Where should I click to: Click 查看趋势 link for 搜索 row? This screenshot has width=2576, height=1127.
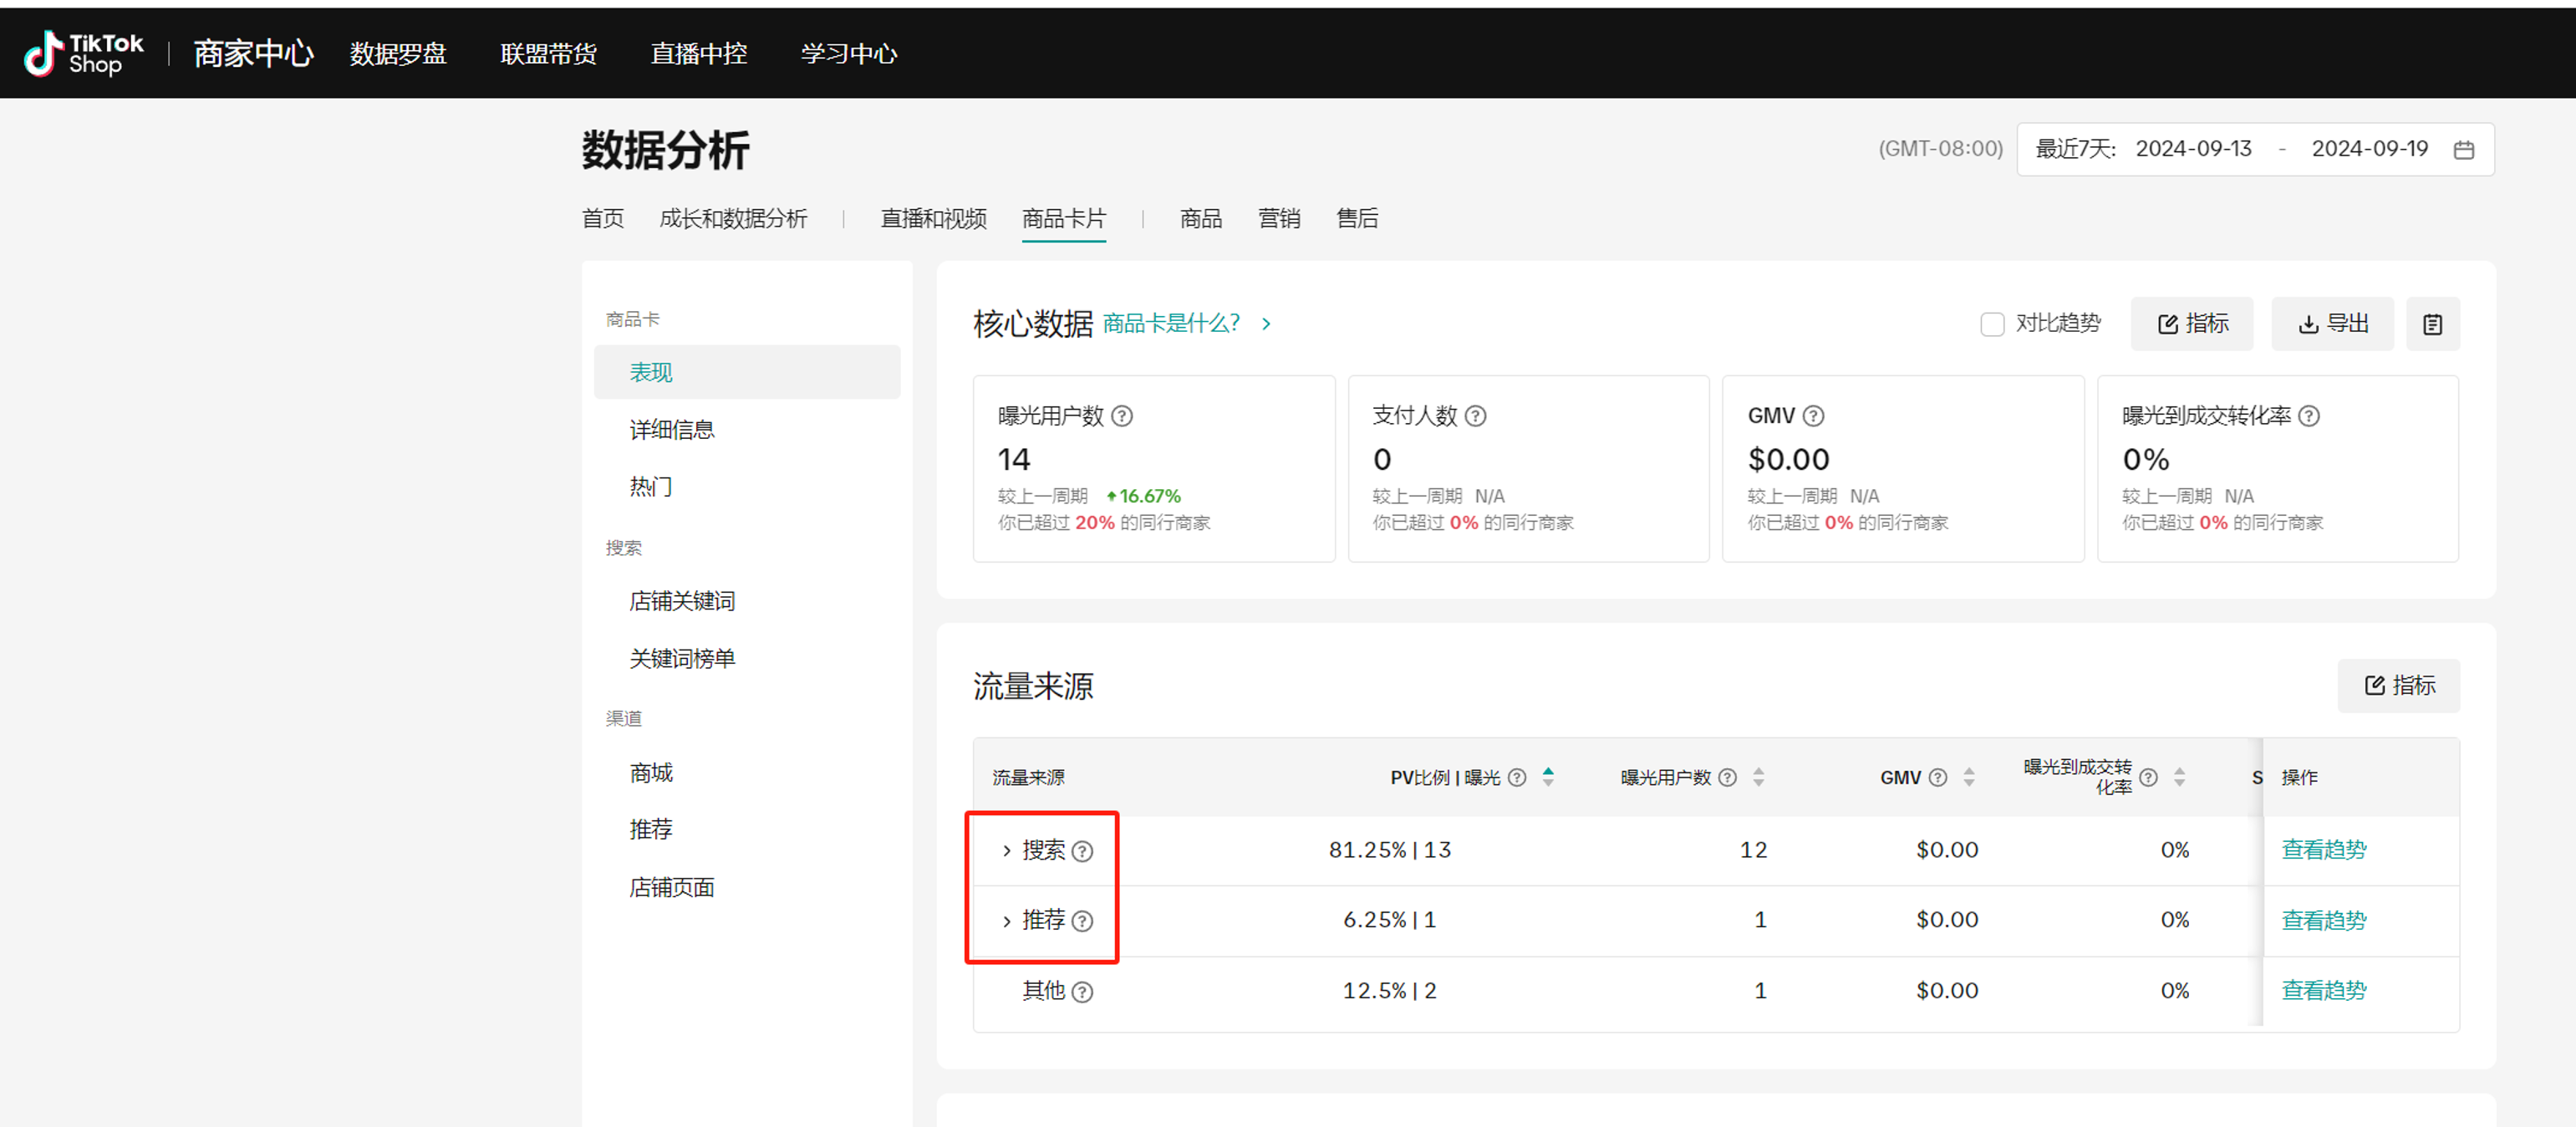(2323, 850)
